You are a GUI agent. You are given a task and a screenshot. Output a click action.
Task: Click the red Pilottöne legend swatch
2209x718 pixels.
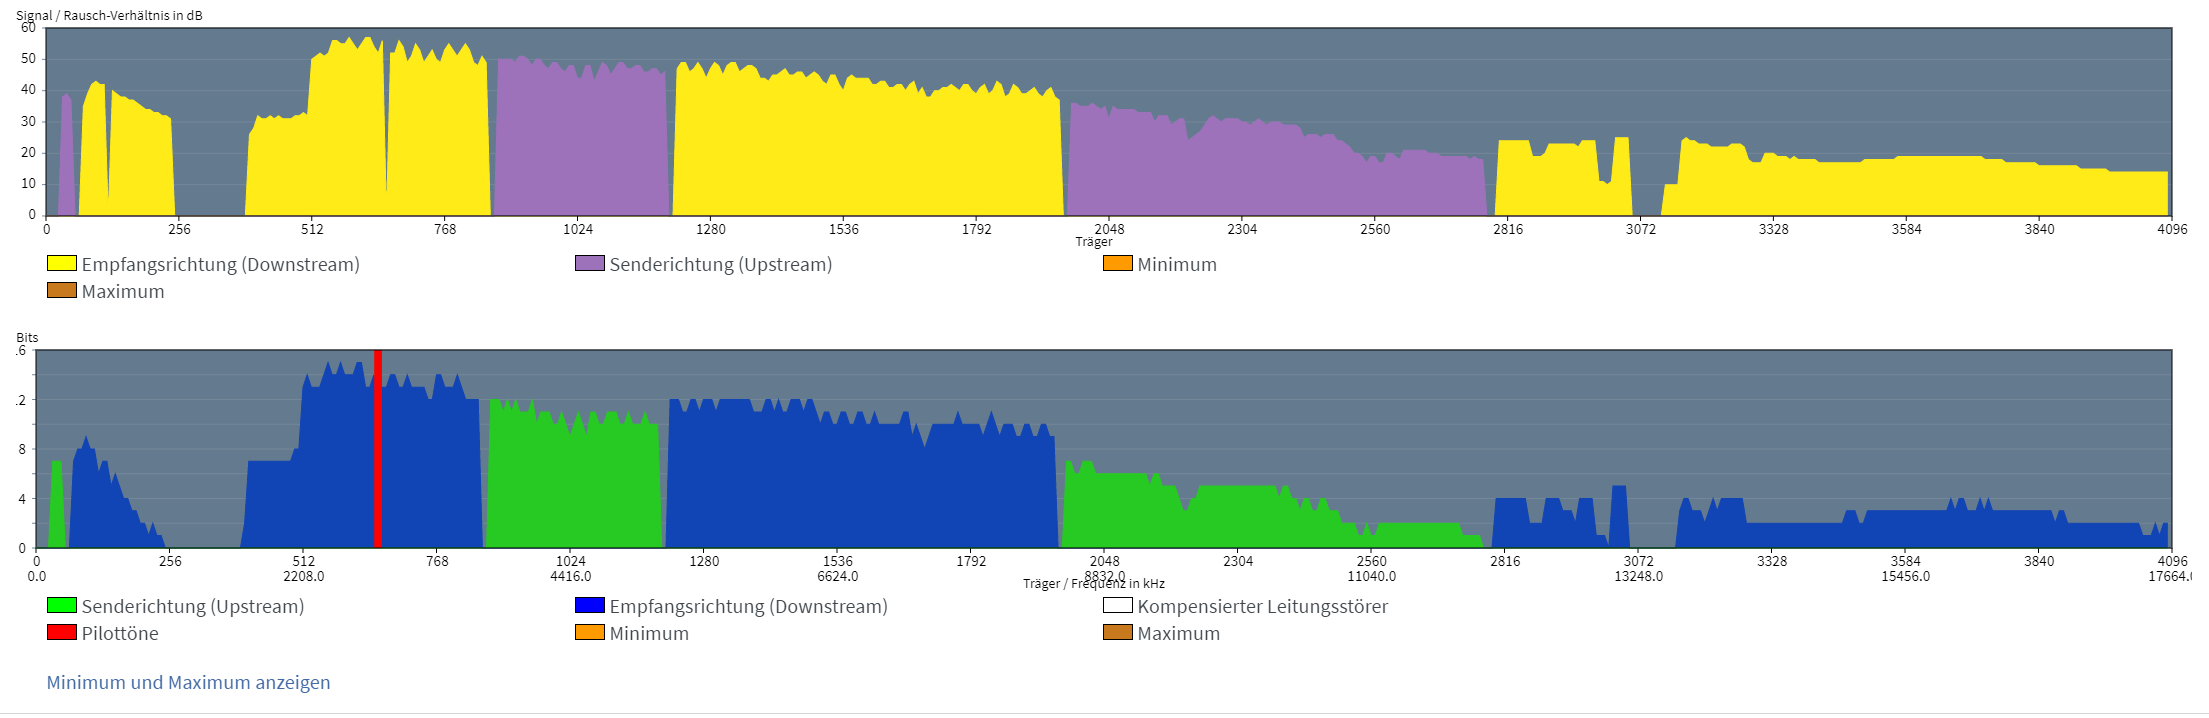click(x=62, y=632)
